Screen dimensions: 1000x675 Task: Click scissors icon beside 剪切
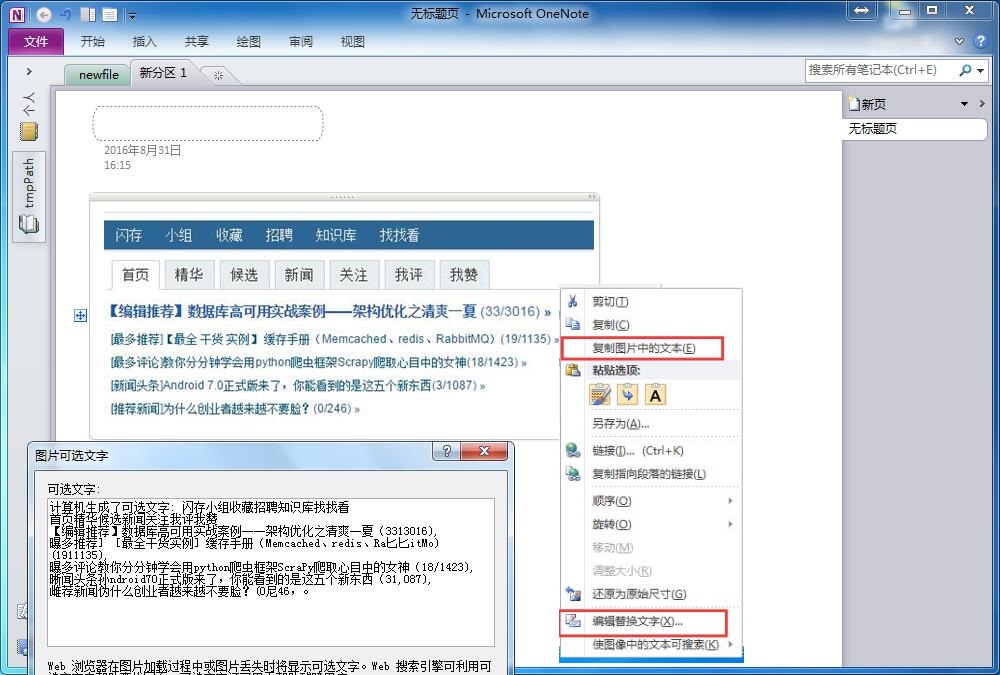tap(573, 301)
